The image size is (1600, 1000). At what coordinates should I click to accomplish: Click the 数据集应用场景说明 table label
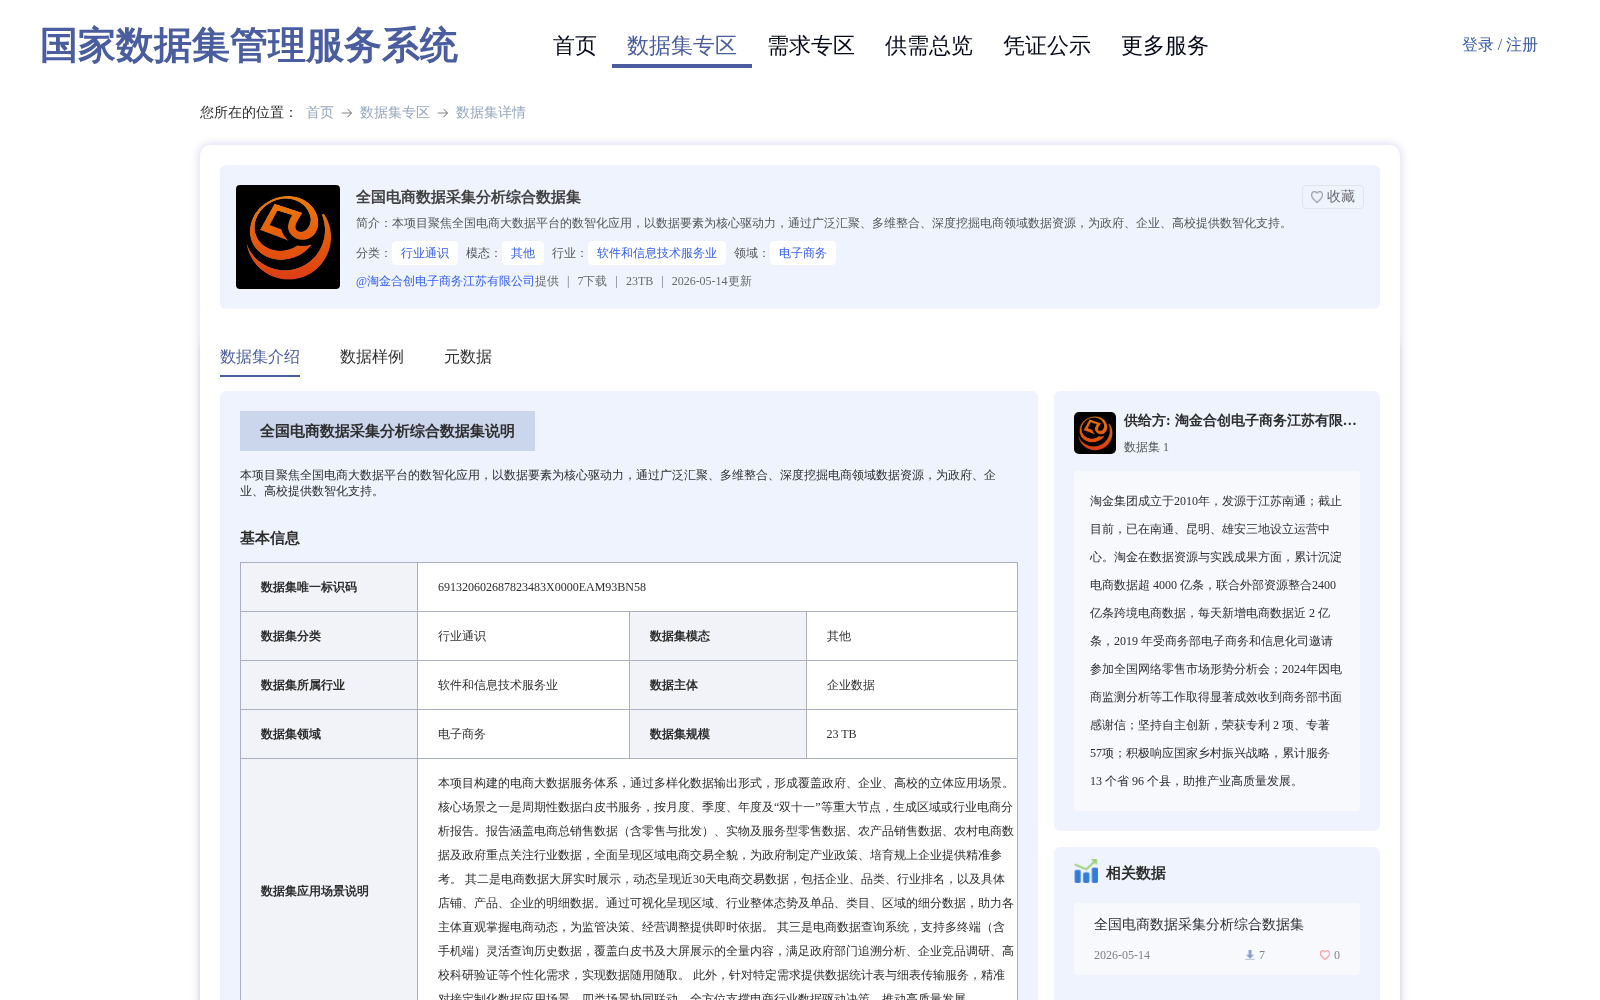(315, 891)
